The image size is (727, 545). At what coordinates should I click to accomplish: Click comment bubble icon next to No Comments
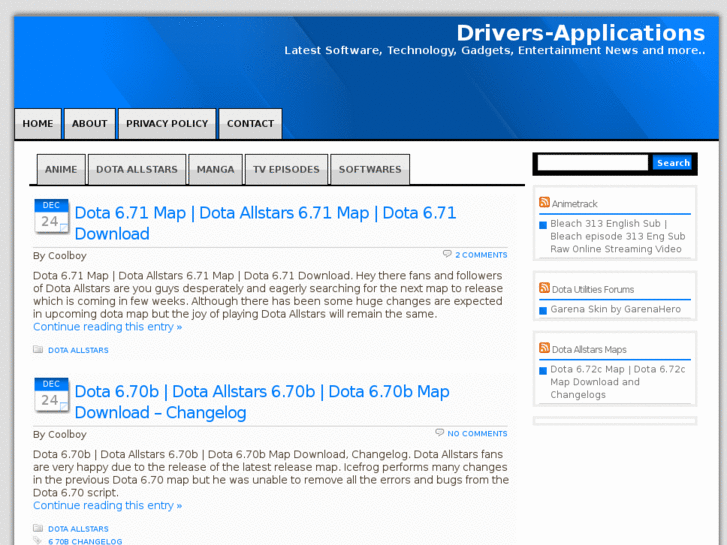pyautogui.click(x=440, y=433)
